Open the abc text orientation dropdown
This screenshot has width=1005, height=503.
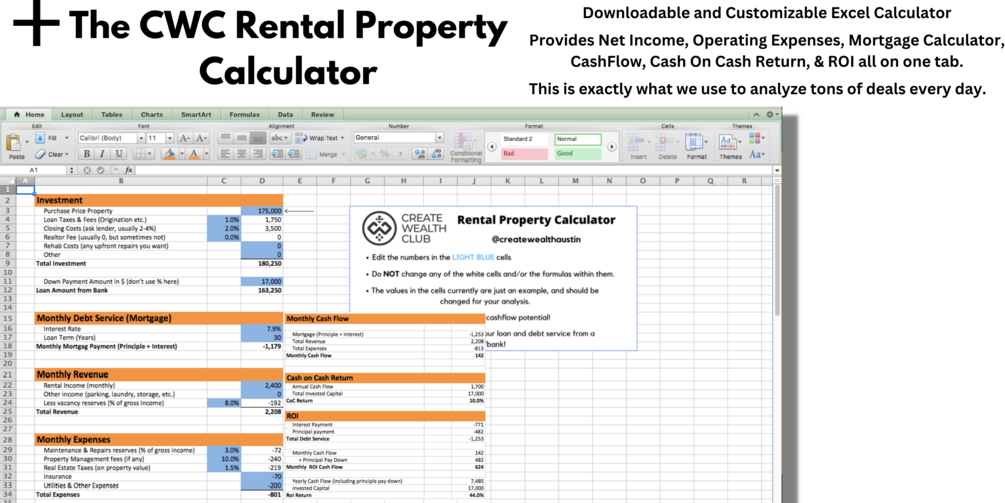[x=280, y=138]
